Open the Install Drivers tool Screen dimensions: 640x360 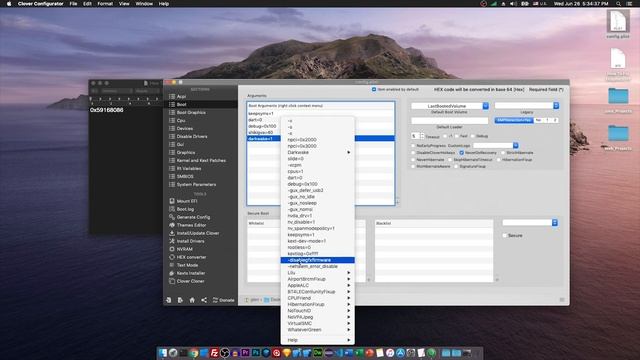click(190, 241)
